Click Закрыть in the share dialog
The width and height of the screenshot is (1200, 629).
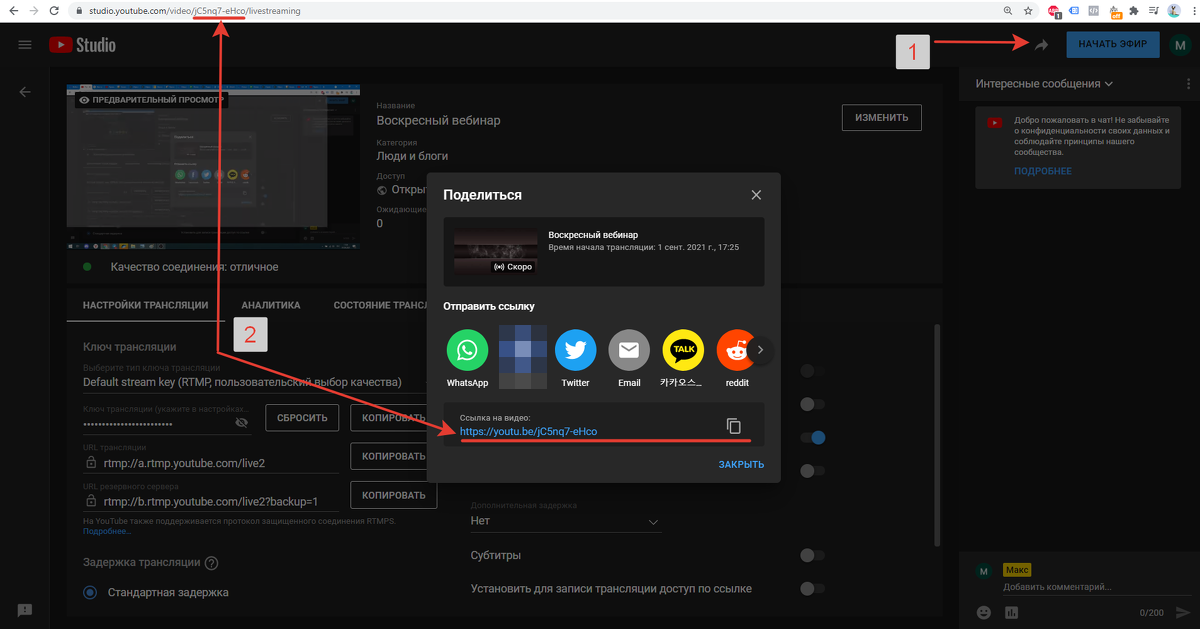coord(740,464)
